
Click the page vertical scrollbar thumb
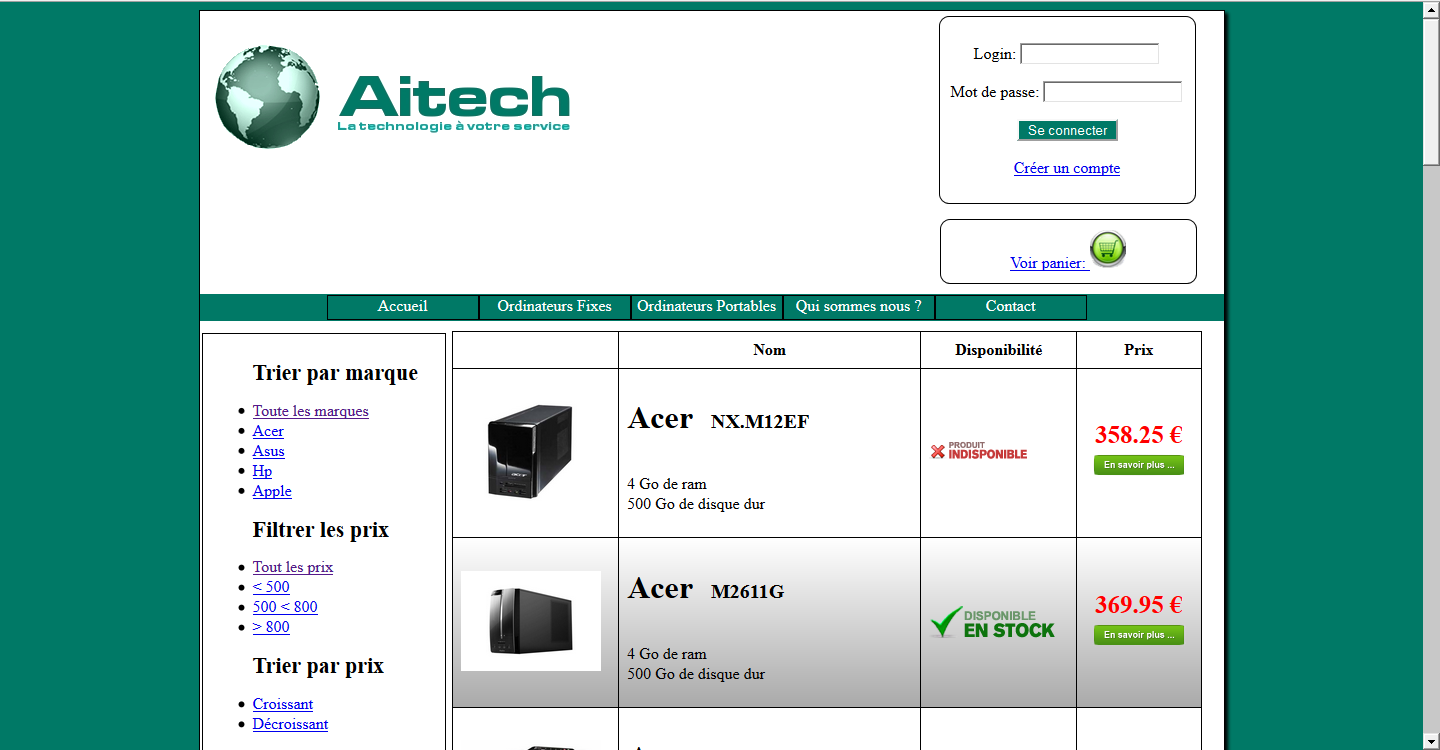tap(1431, 90)
